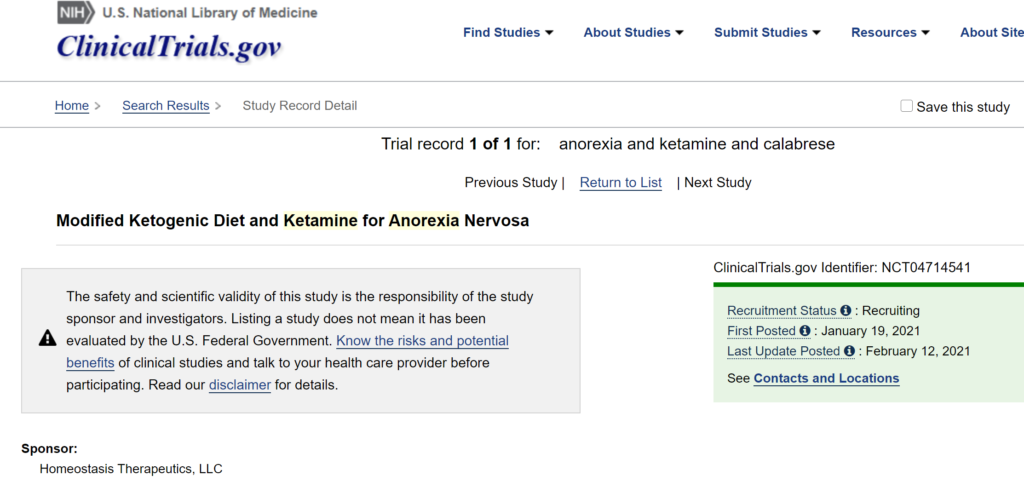
Task: Click the Return to List link
Action: [621, 182]
